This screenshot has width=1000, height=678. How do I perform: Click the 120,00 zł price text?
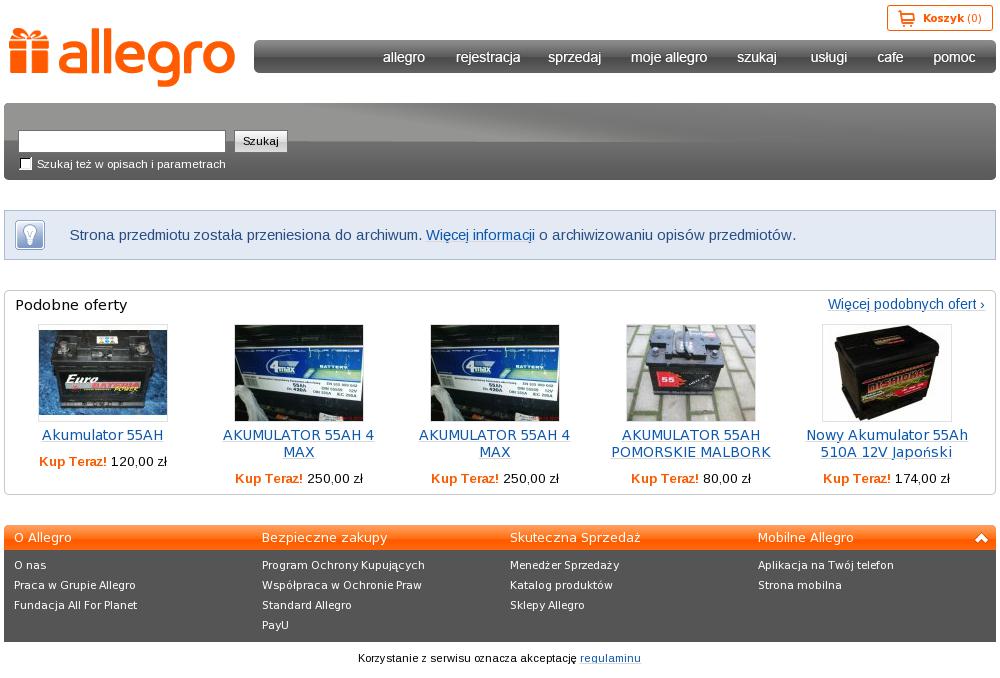[x=138, y=462]
